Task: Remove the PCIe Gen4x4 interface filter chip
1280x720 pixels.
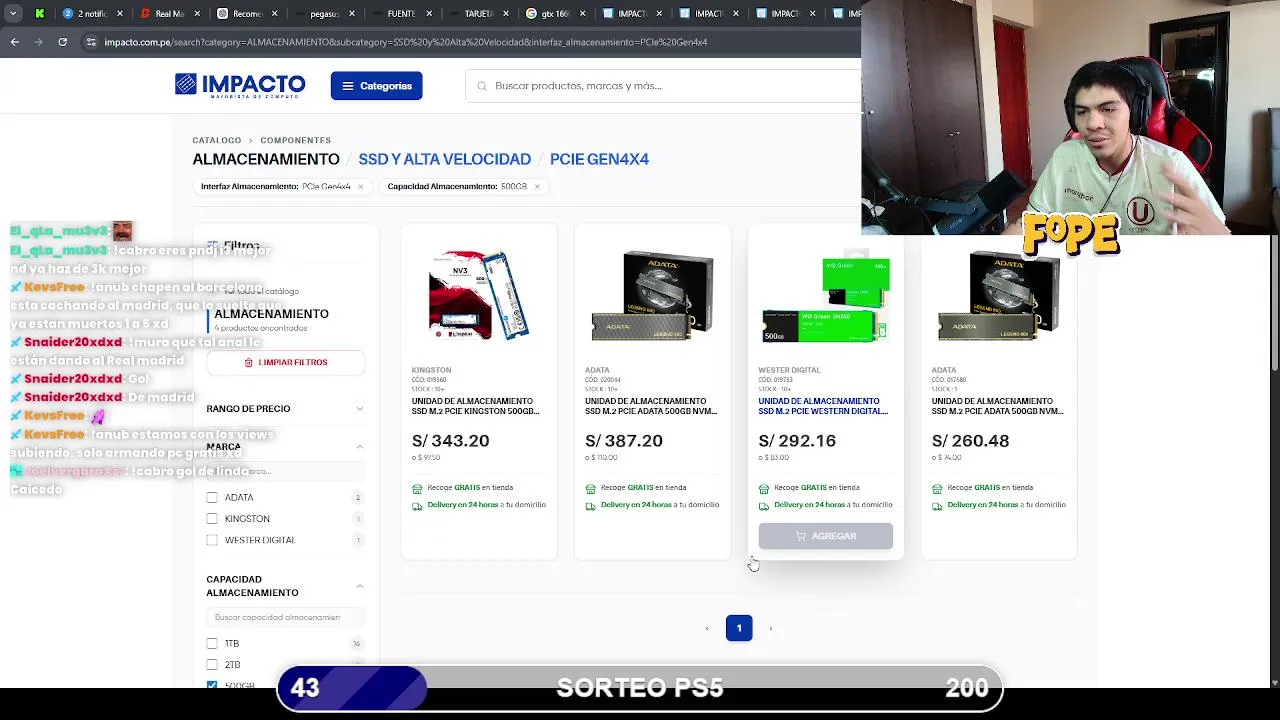Action: (360, 186)
